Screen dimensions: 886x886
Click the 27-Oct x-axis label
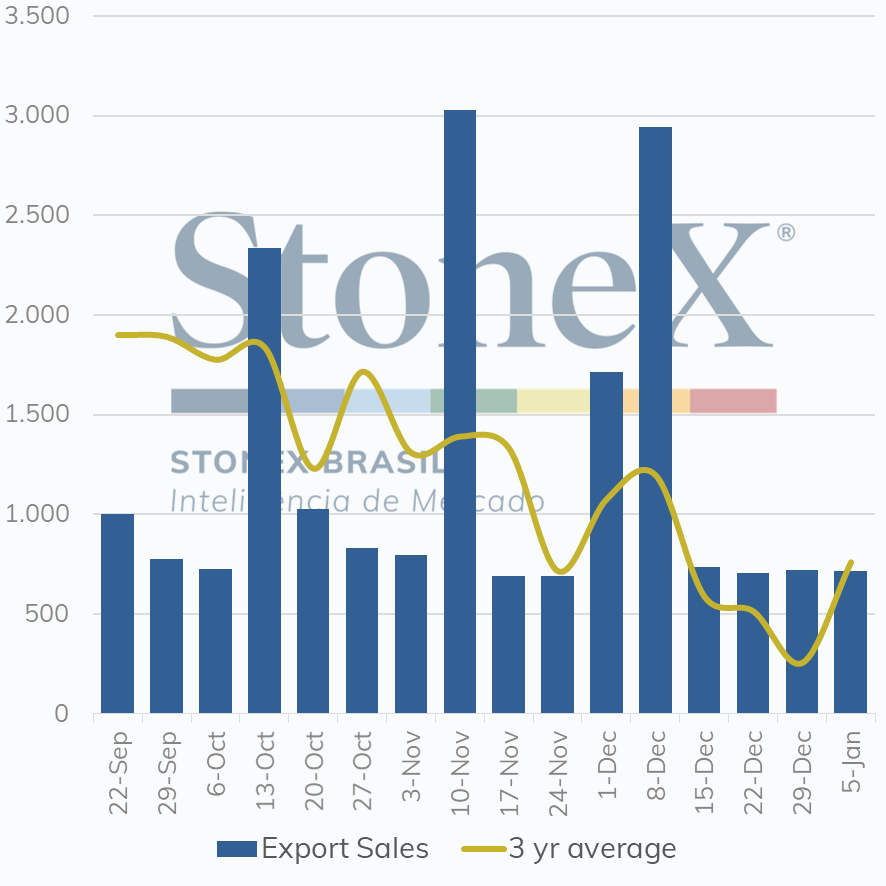click(x=363, y=771)
